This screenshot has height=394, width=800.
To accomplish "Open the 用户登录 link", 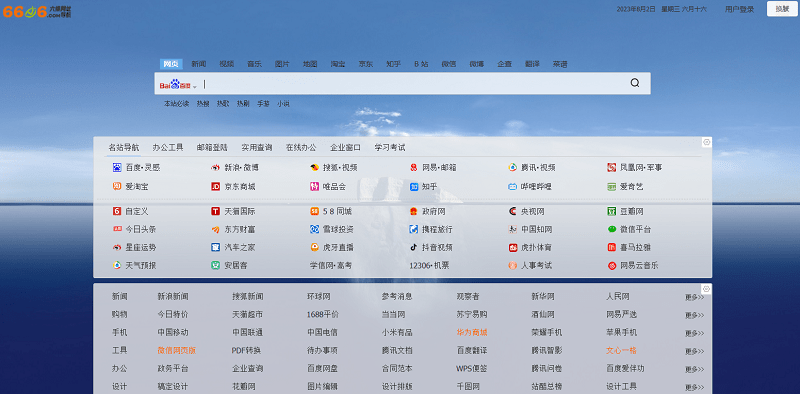I will point(739,9).
